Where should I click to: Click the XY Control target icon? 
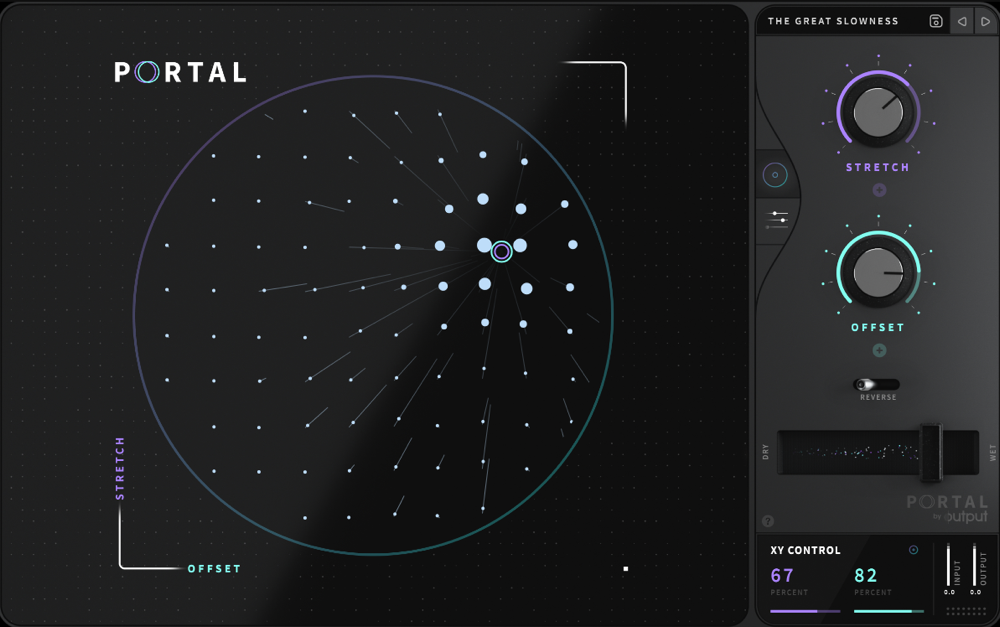(913, 550)
